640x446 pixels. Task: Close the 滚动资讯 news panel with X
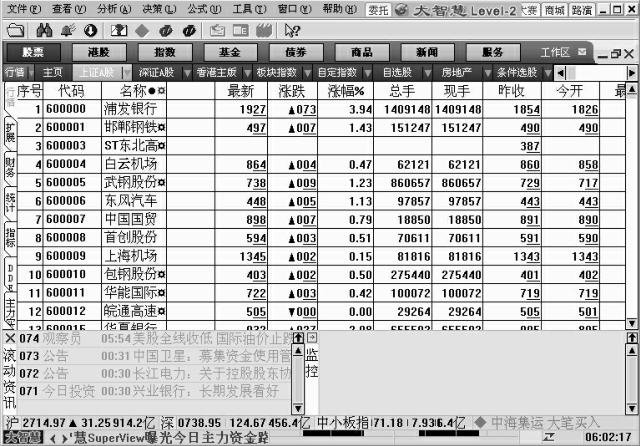coord(10,338)
